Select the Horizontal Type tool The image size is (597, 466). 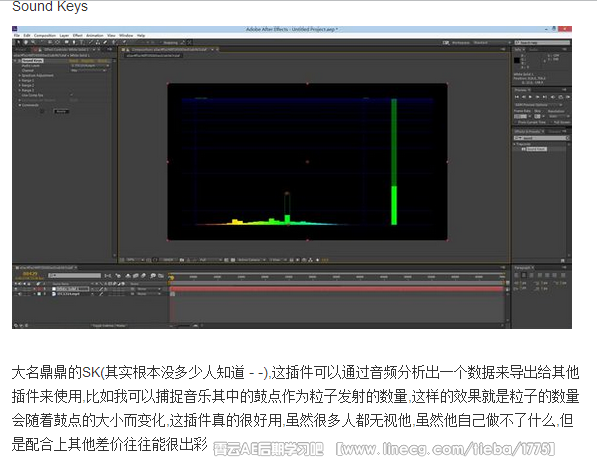coord(81,42)
